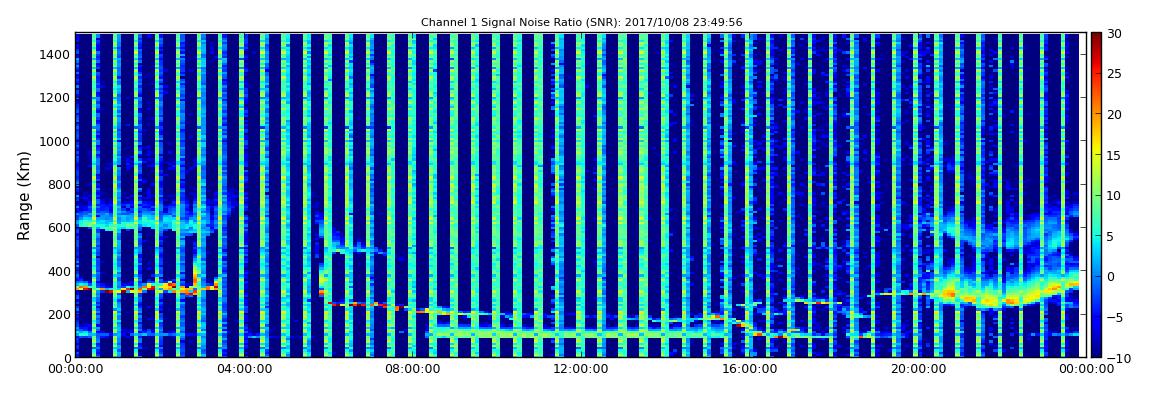Click the 04:00:00 time axis label

243,370
